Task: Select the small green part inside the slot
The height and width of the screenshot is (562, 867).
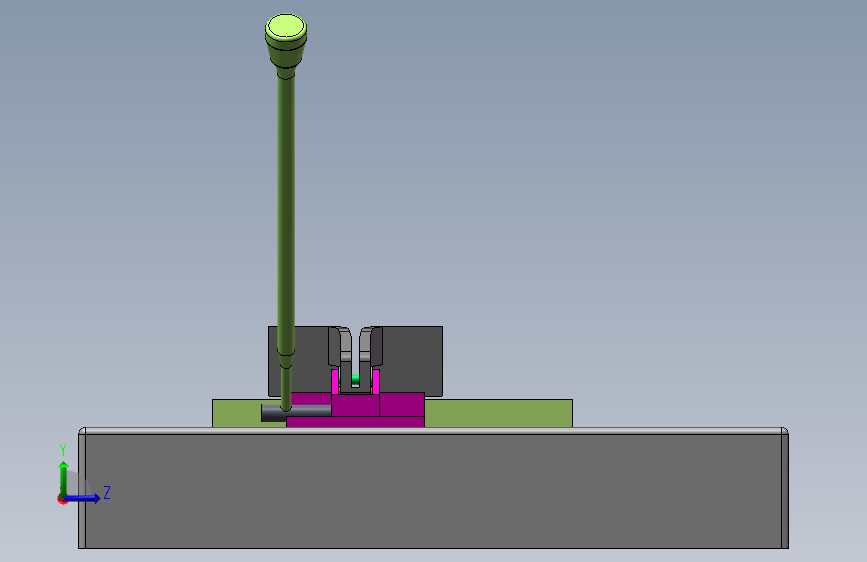Action: pyautogui.click(x=356, y=379)
